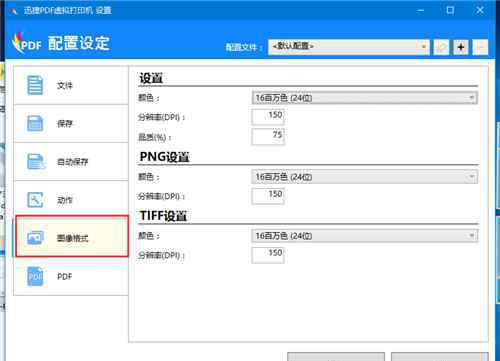
Task: Expand the PNG color dropdown
Action: tap(365, 177)
